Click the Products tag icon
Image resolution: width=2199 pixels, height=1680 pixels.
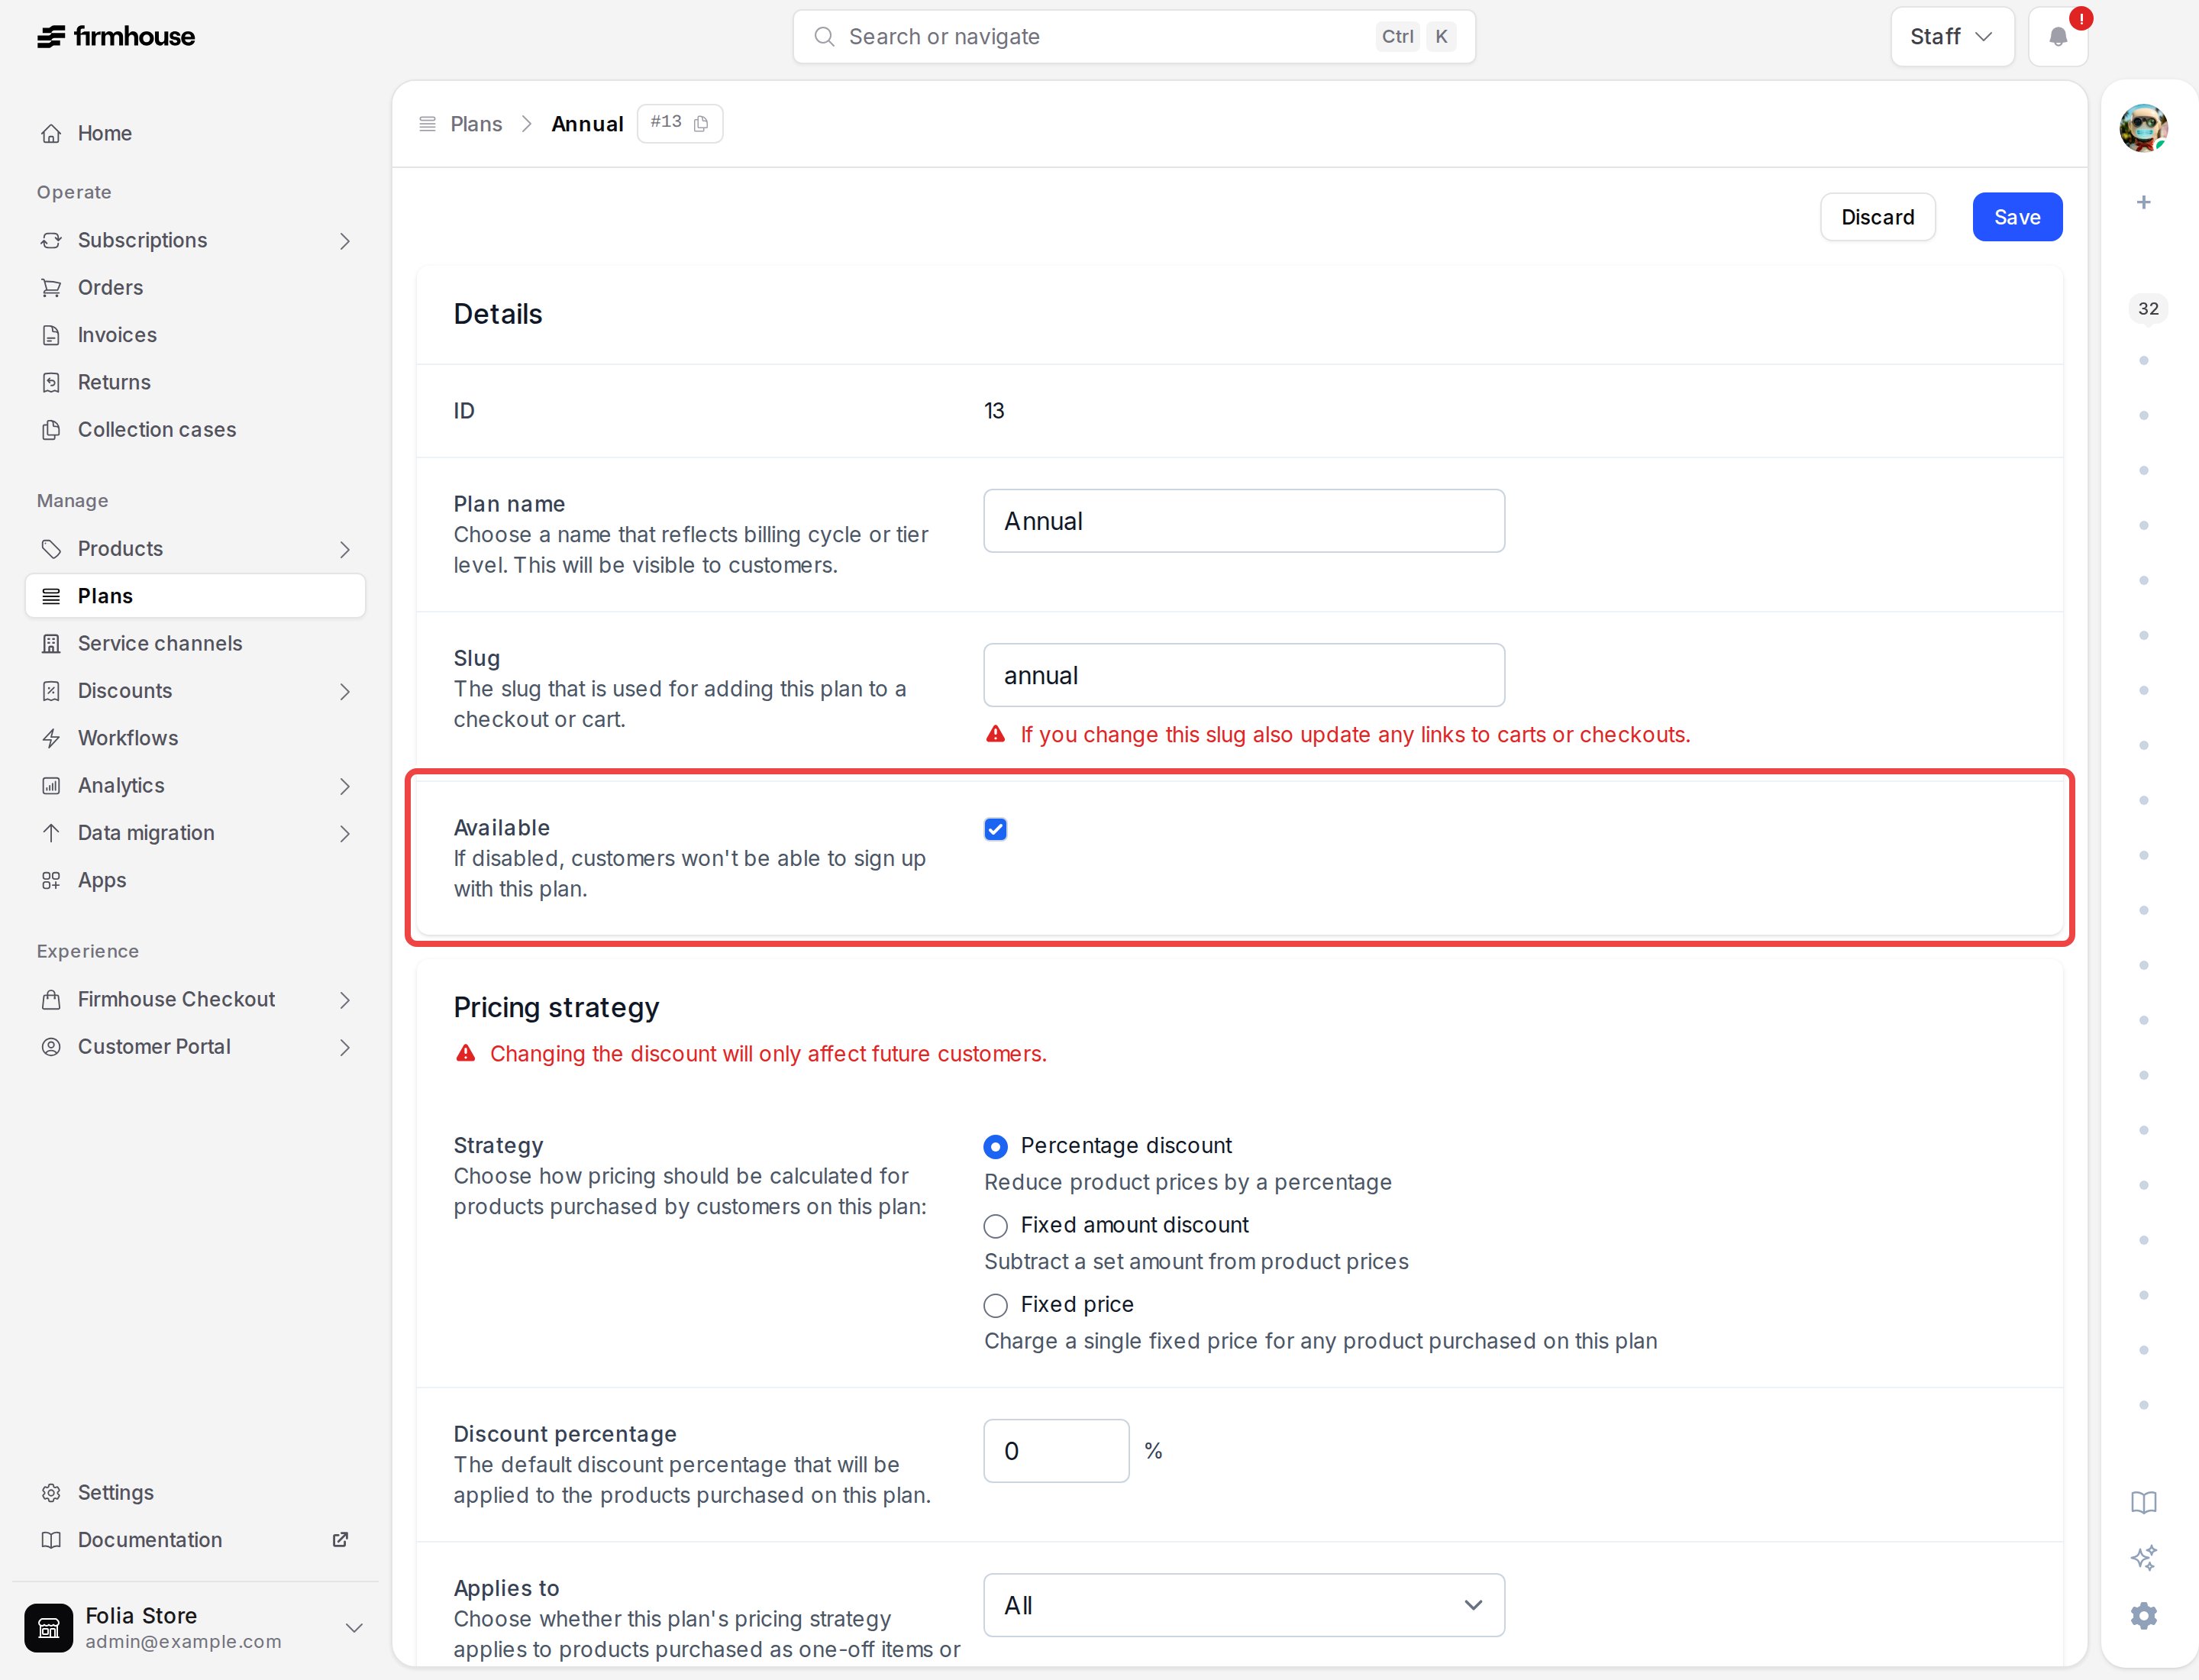click(51, 549)
